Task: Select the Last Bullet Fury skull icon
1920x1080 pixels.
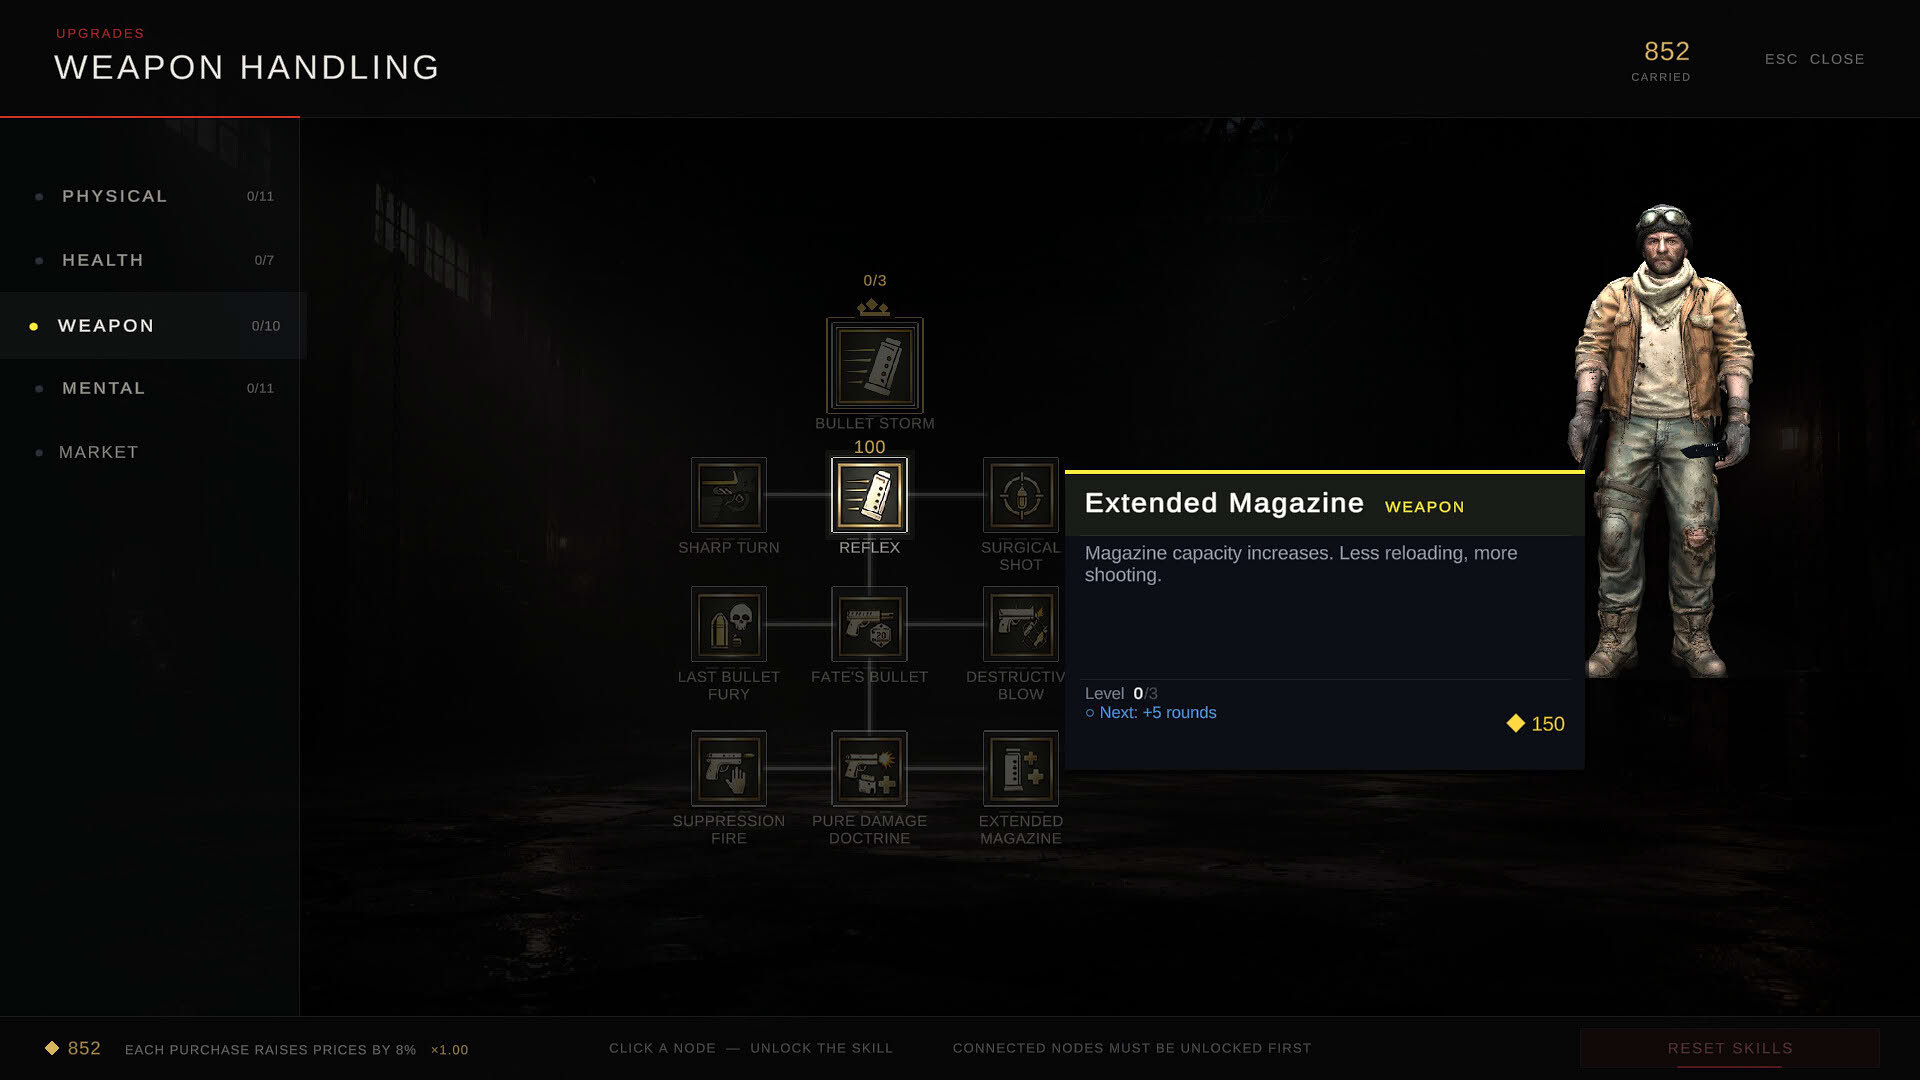Action: pyautogui.click(x=729, y=624)
